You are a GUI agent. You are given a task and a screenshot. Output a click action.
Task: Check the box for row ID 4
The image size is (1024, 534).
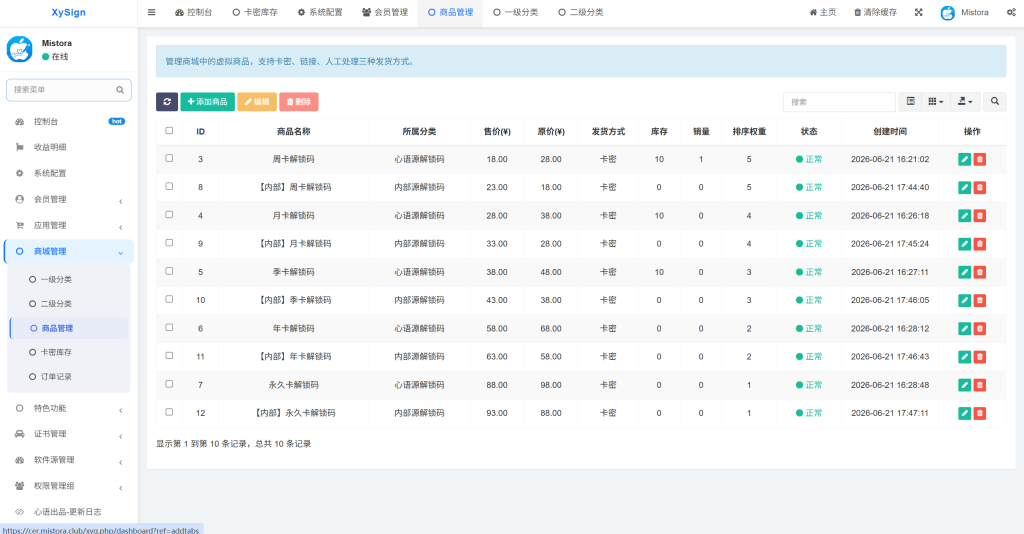coord(169,214)
